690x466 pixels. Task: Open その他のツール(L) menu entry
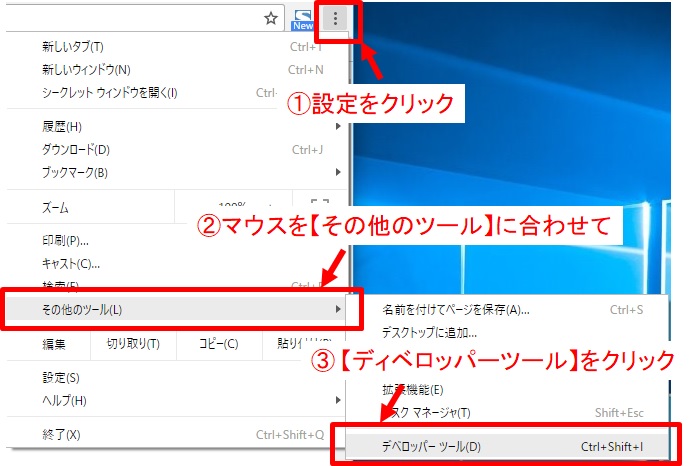tap(177, 309)
